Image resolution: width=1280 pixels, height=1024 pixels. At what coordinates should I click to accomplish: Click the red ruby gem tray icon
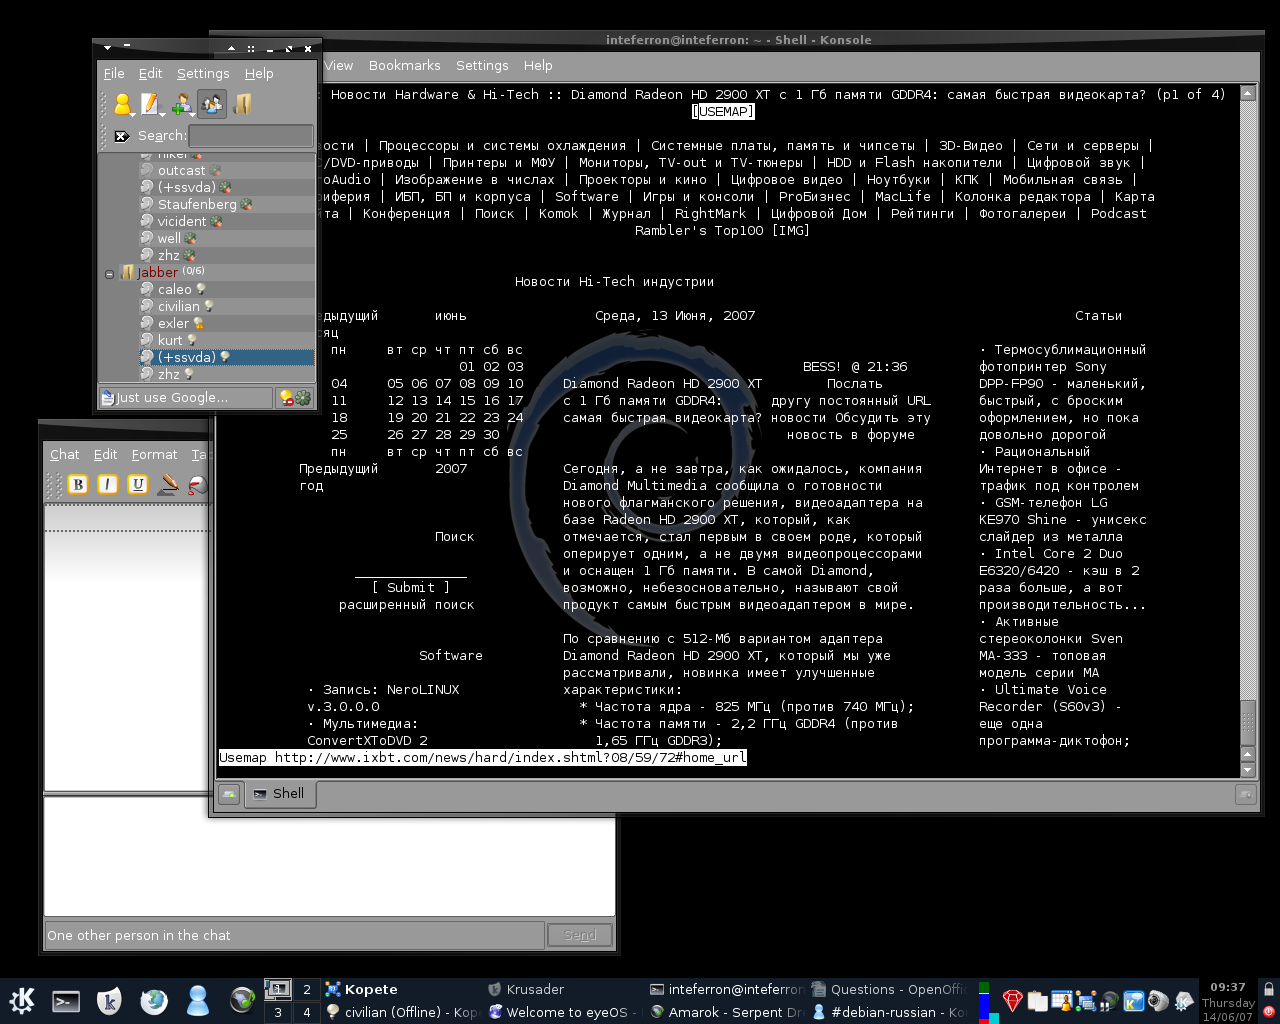pyautogui.click(x=1012, y=1000)
